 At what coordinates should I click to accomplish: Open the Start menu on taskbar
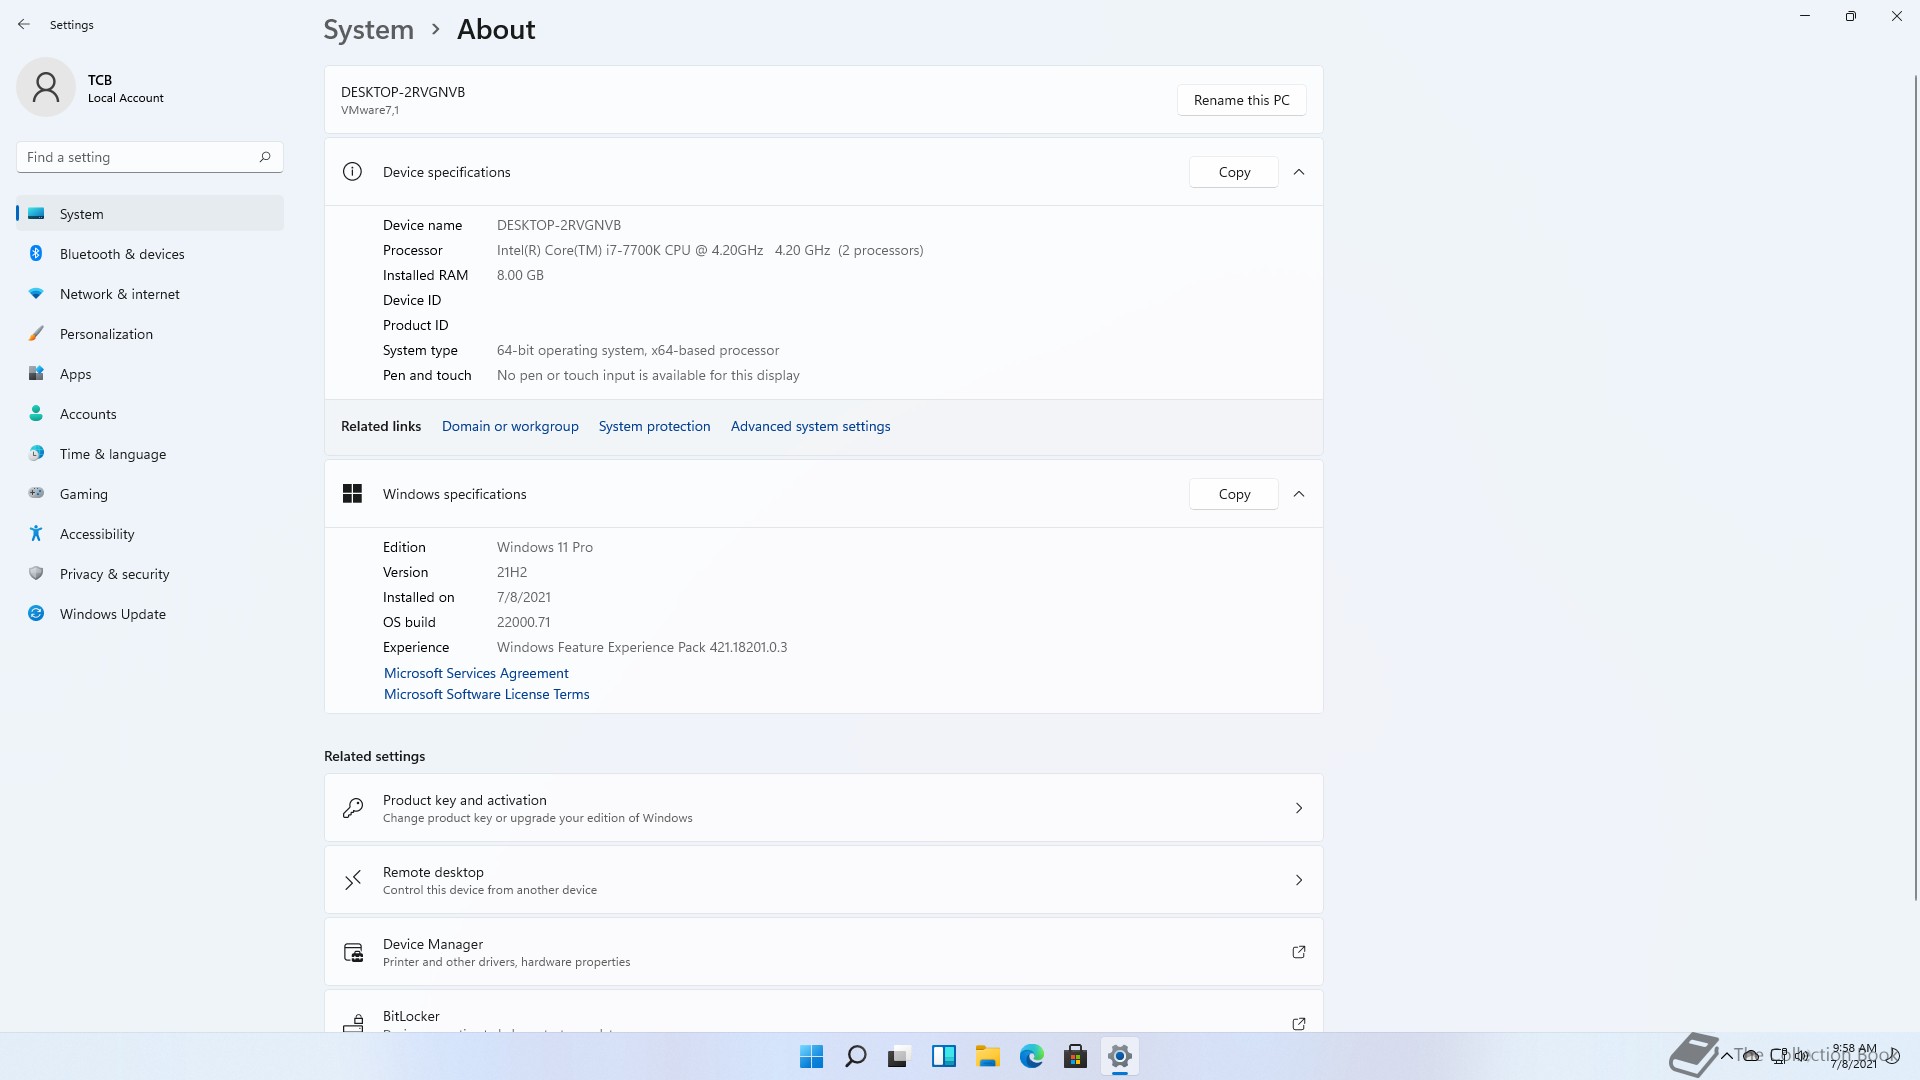(x=811, y=1056)
